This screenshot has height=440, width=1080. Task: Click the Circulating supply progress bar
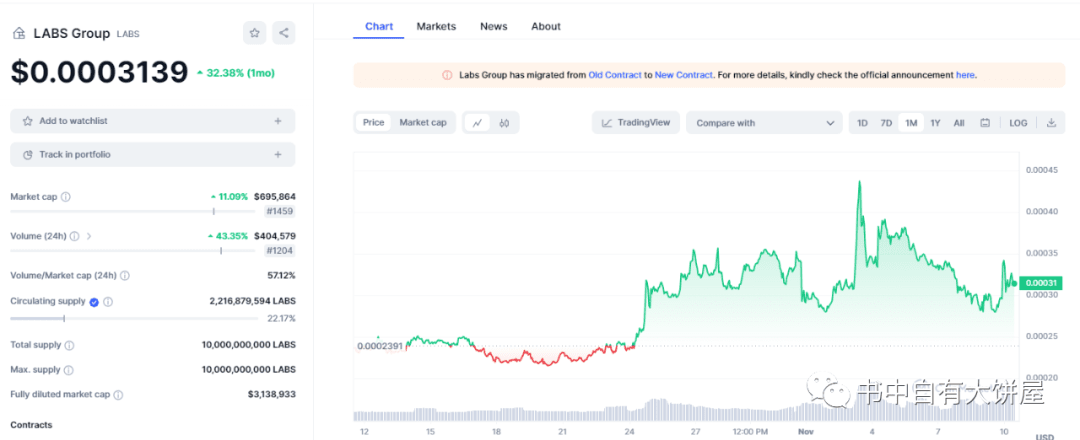point(136,318)
